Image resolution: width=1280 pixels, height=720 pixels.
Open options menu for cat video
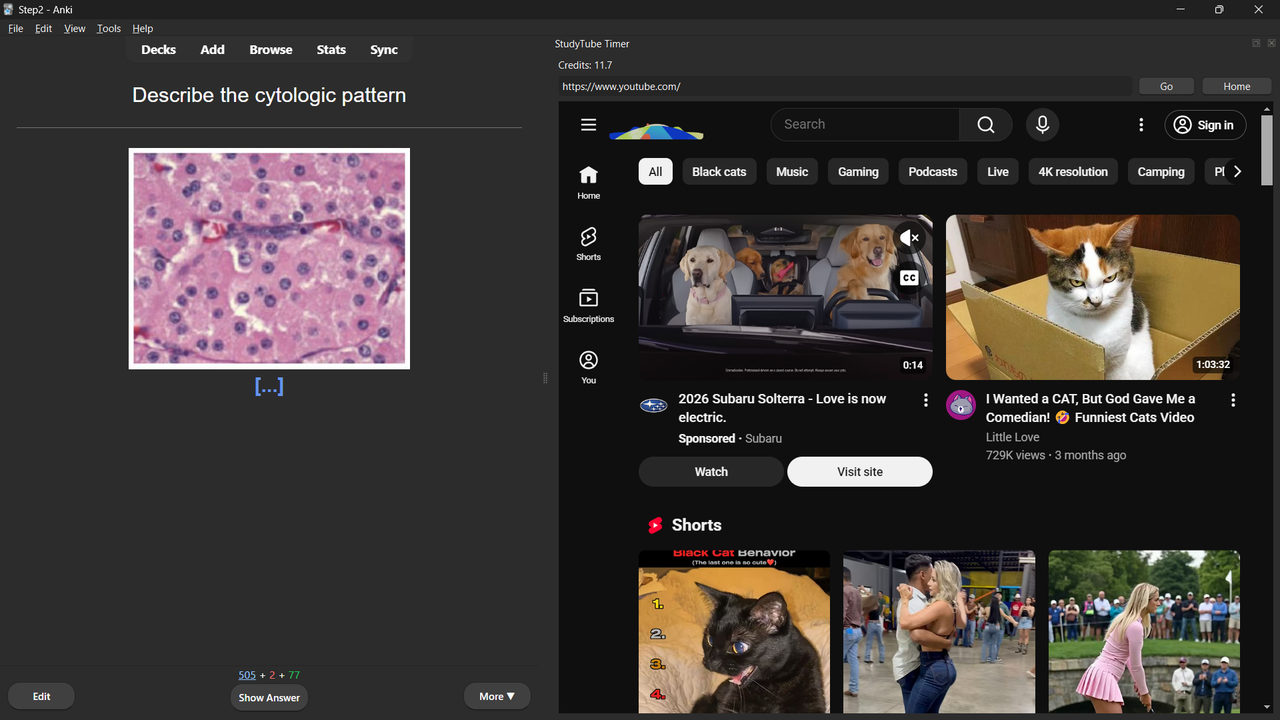[1233, 400]
